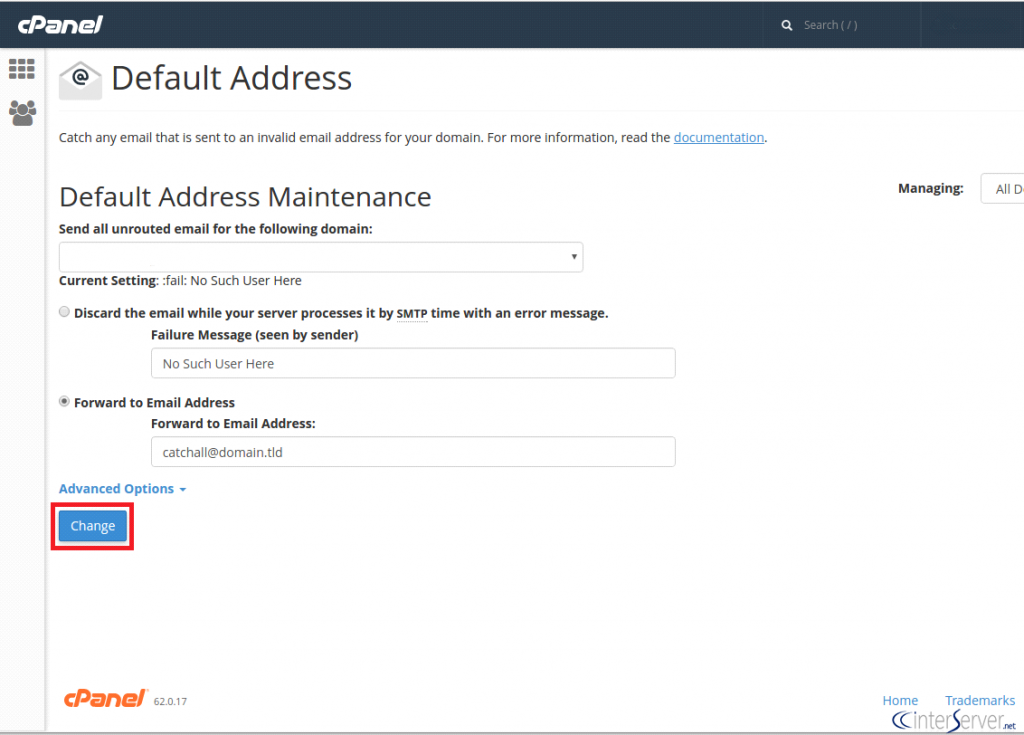Select Forward to Email Address radio button

[65, 402]
